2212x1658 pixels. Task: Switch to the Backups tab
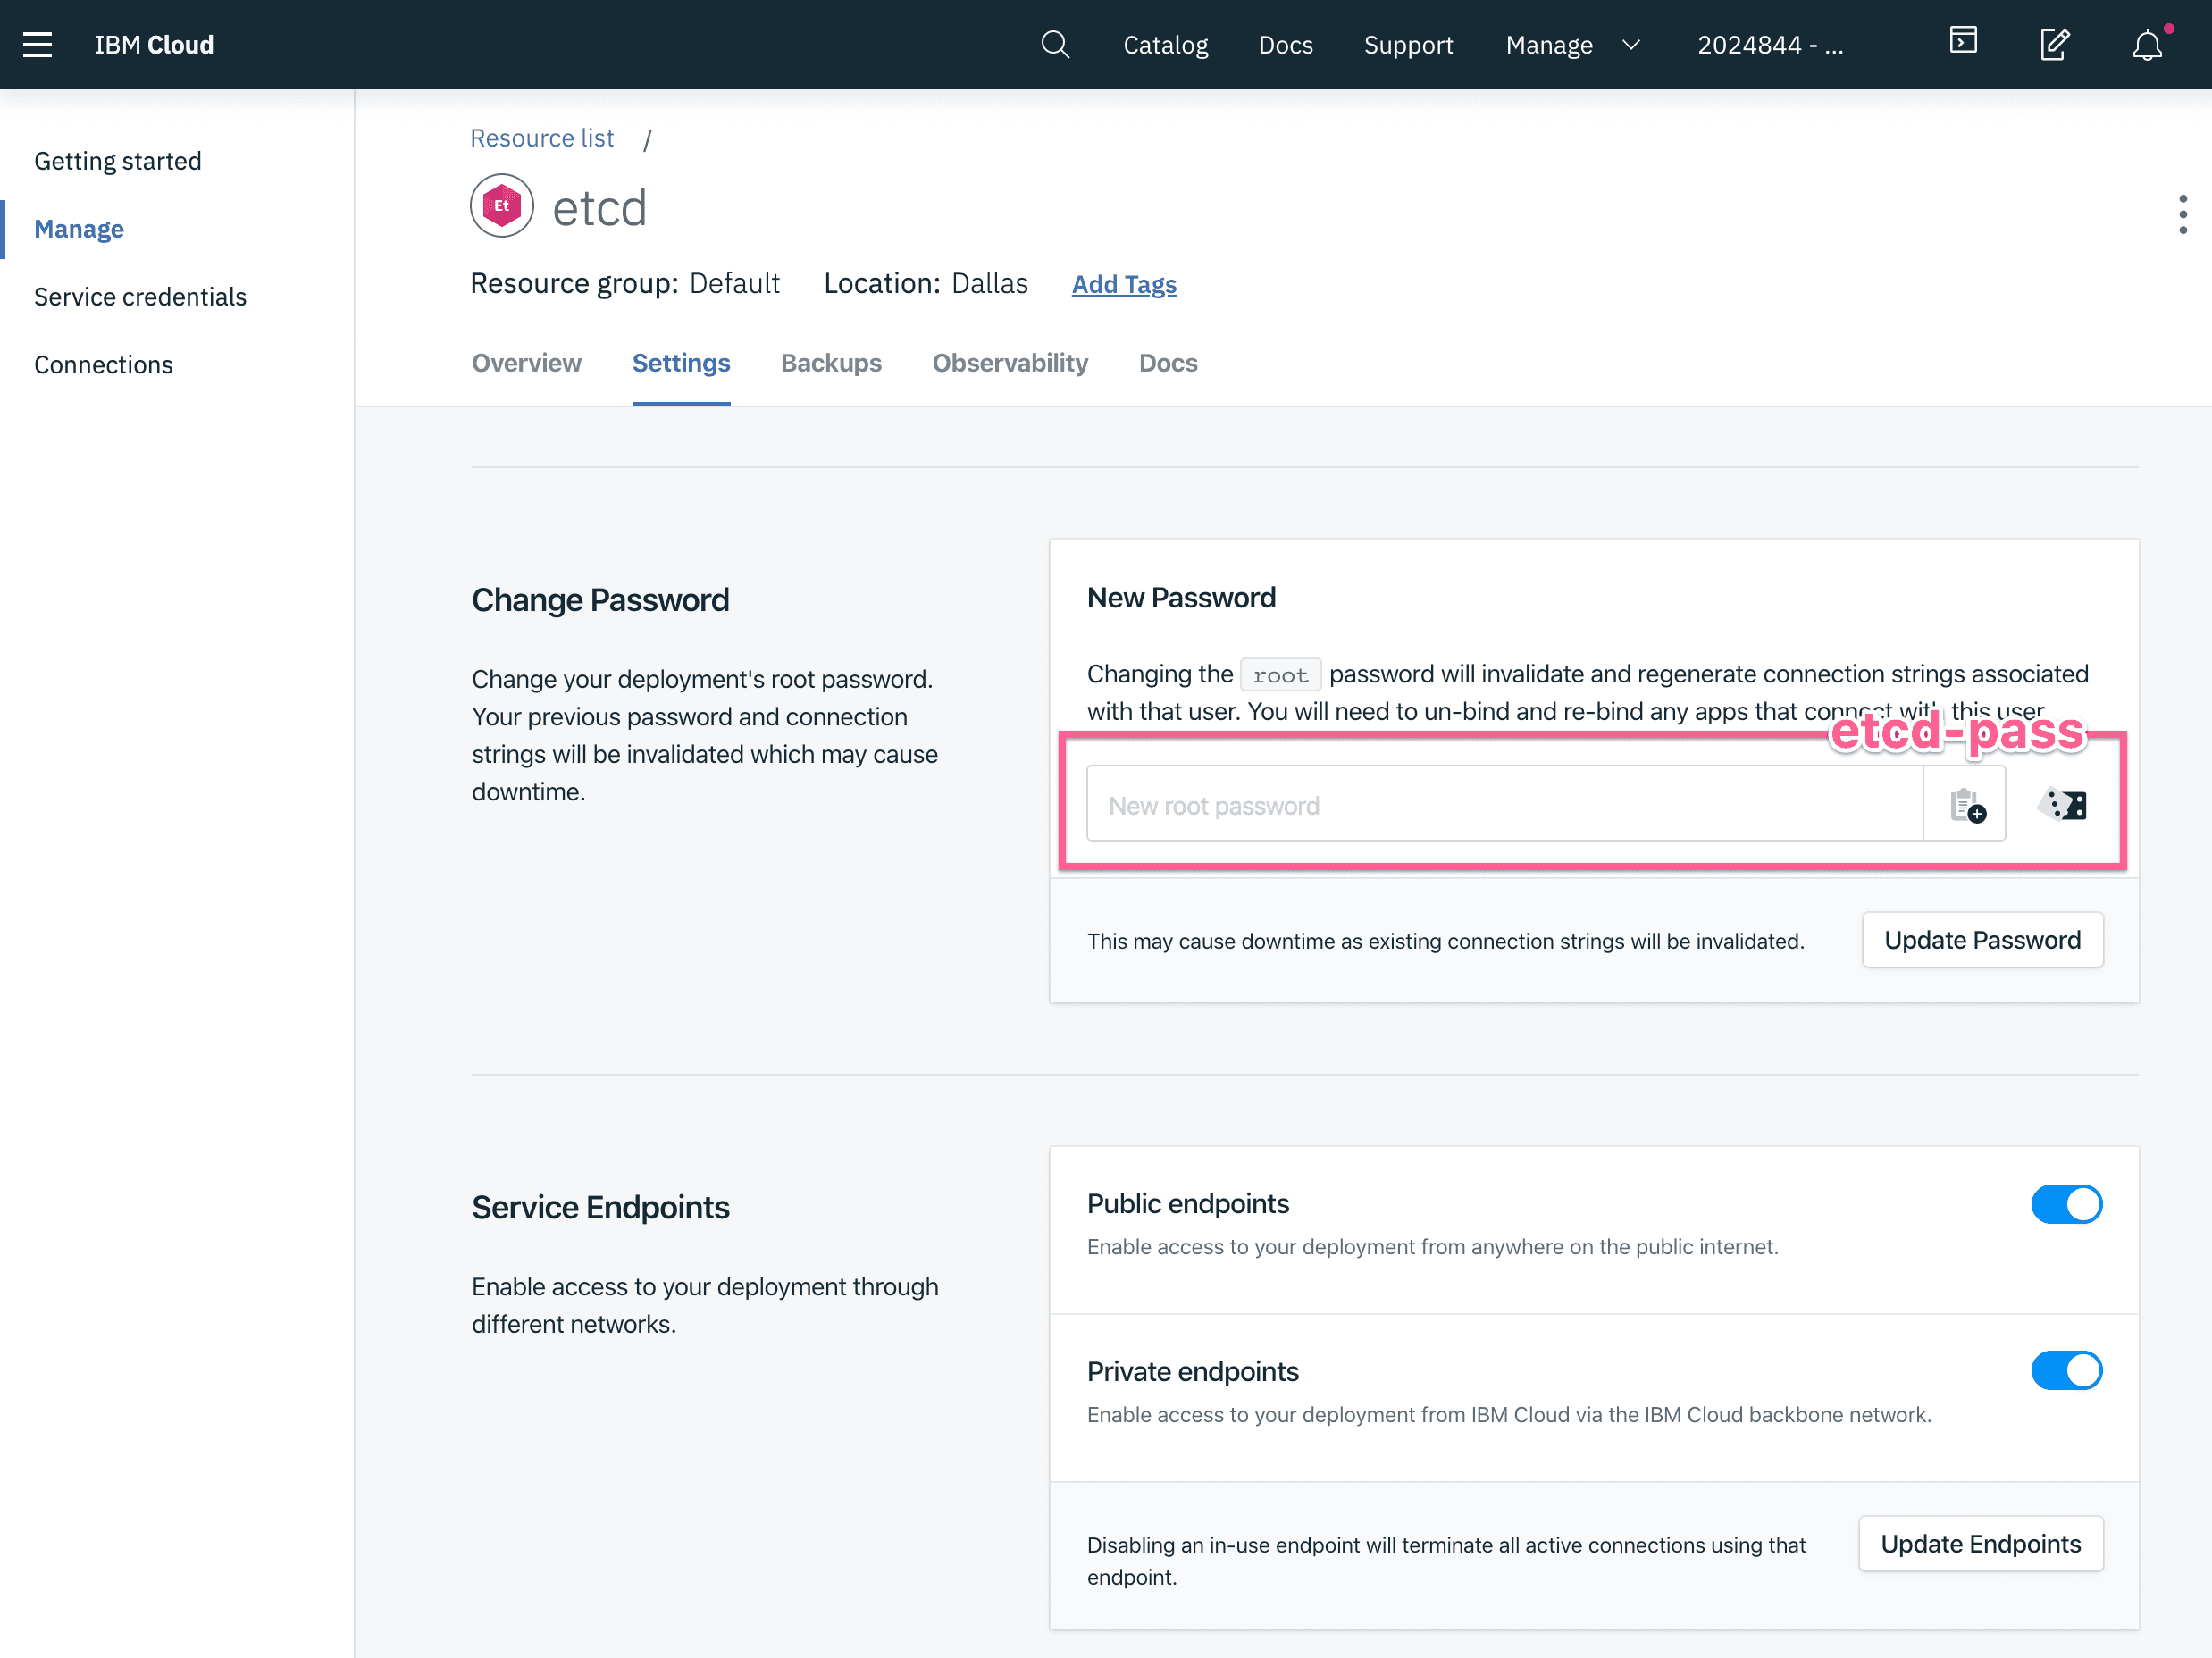tap(829, 363)
